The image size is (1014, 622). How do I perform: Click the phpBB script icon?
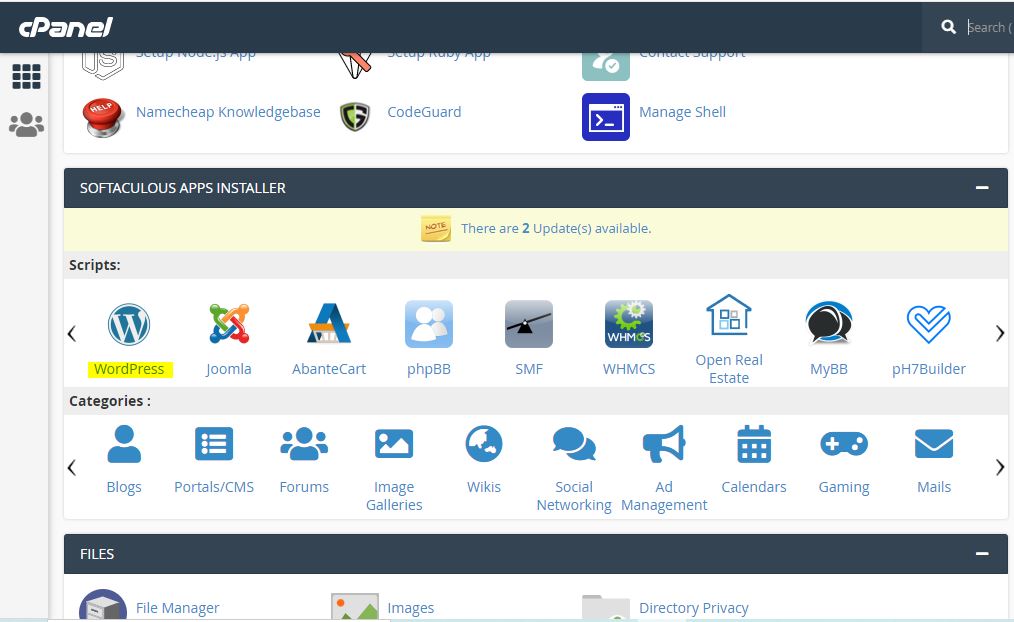(x=429, y=324)
